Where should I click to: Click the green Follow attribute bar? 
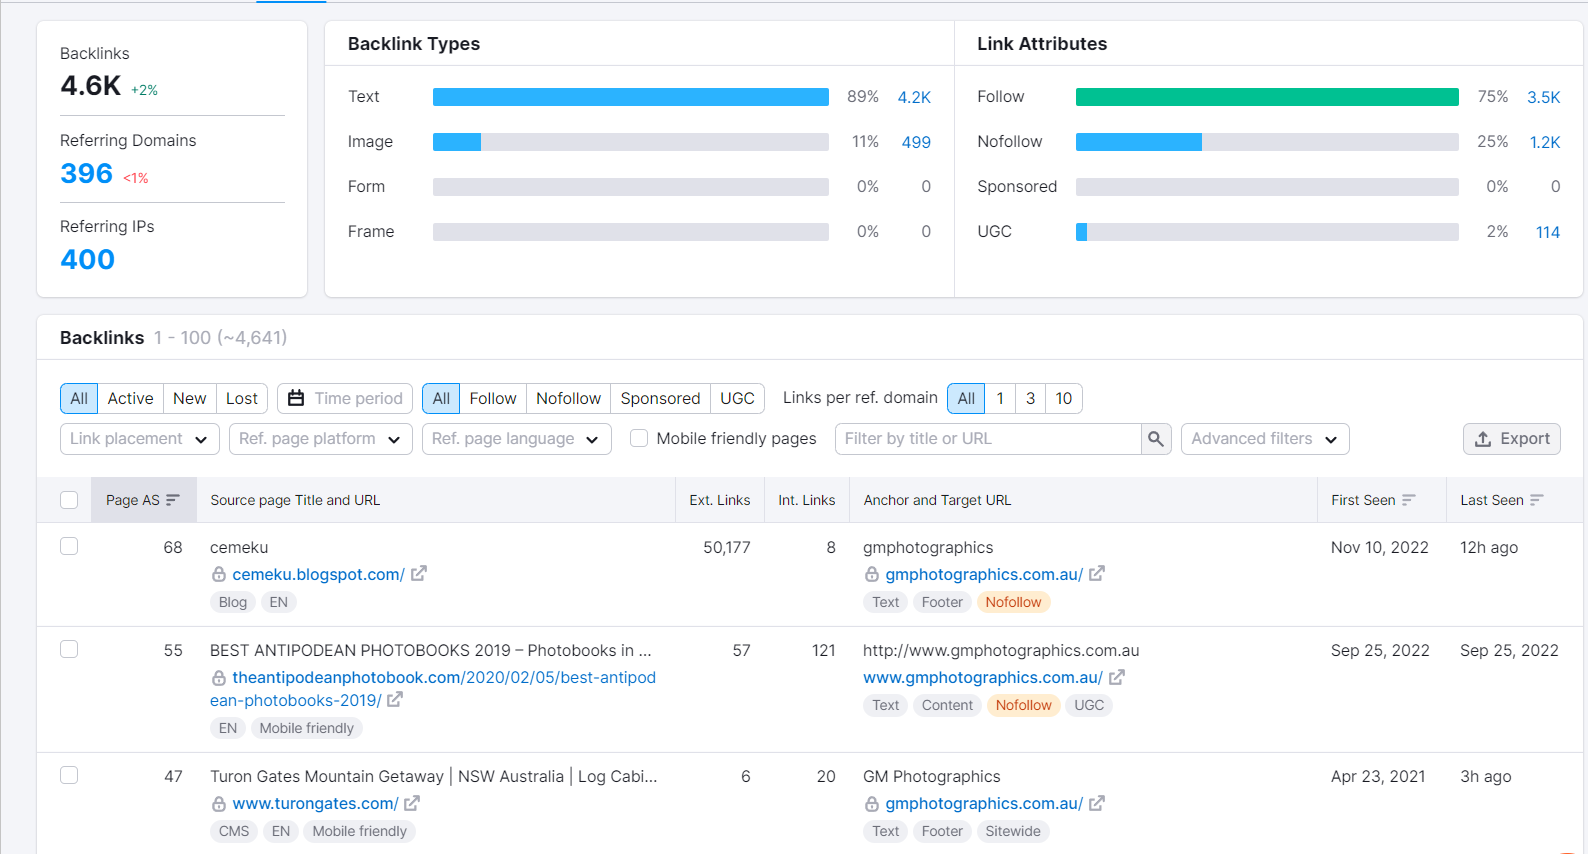click(x=1267, y=97)
